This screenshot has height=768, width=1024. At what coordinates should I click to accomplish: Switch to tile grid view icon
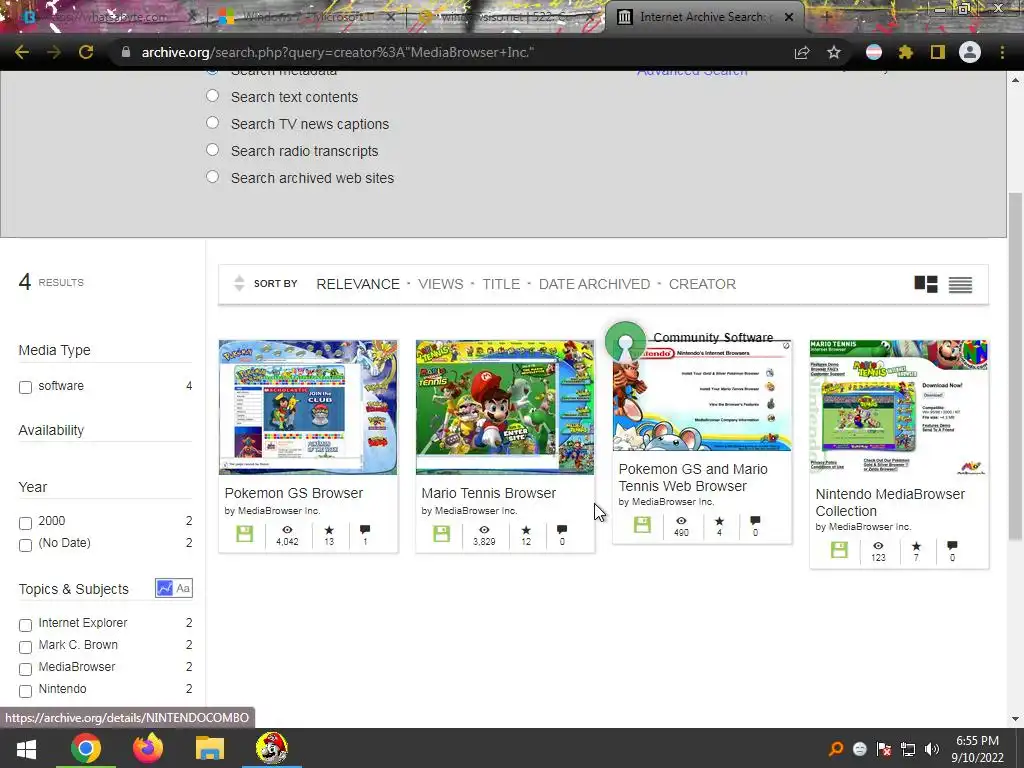[x=926, y=284]
